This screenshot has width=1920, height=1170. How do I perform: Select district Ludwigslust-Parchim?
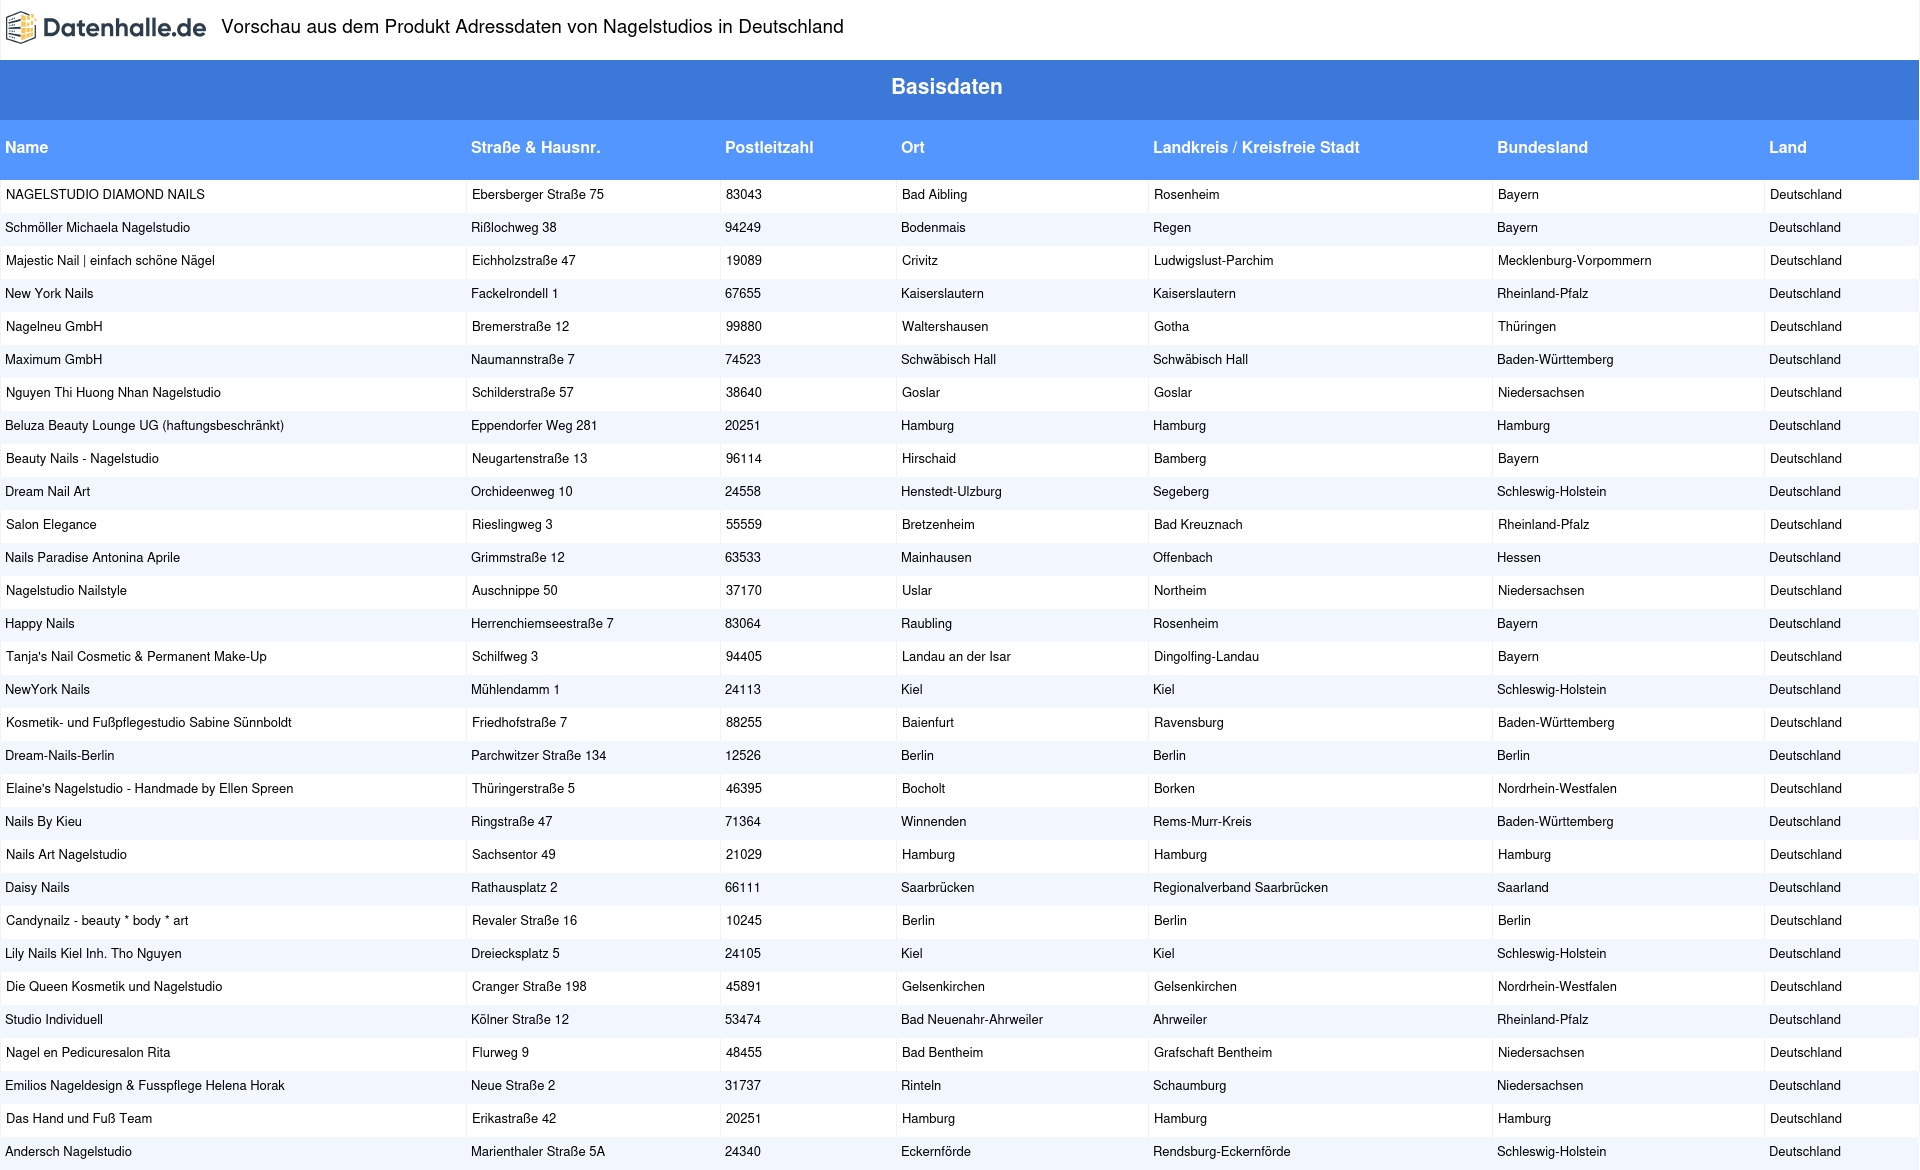pos(1214,261)
